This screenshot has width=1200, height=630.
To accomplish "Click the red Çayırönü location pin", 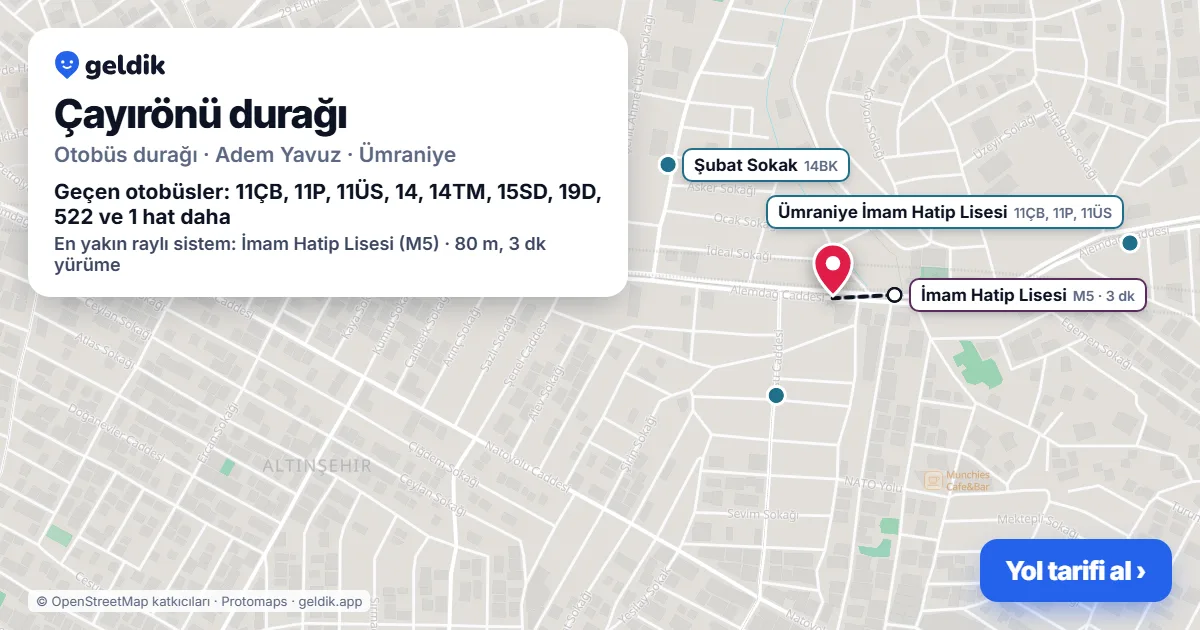I will coord(833,269).
